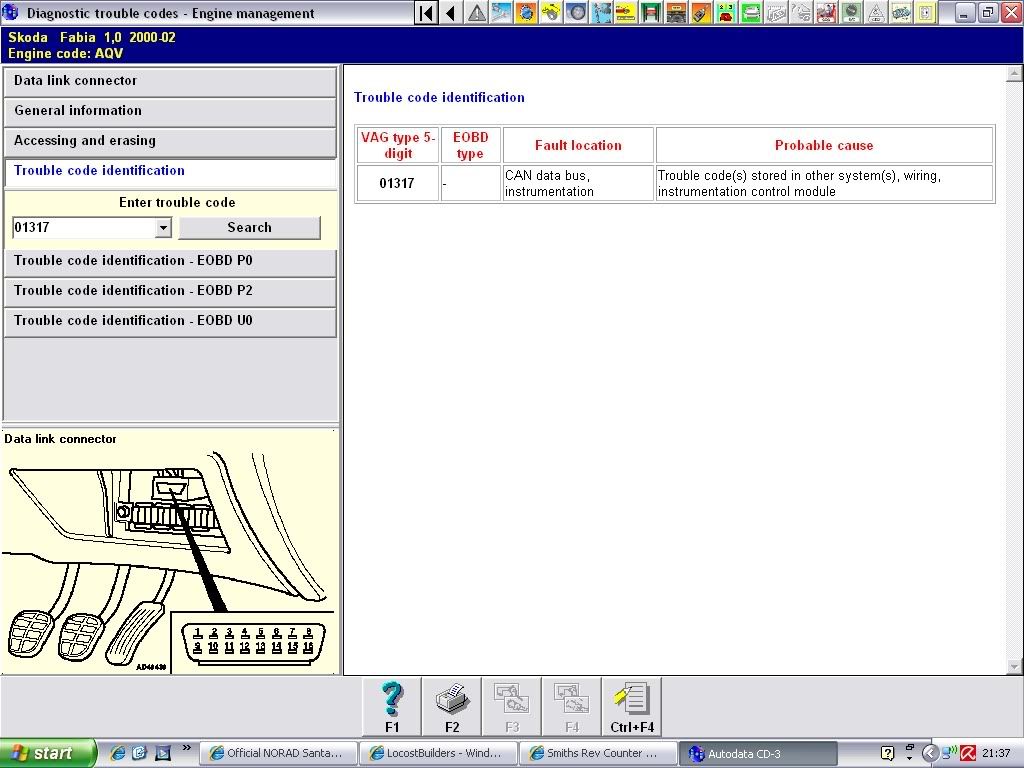This screenshot has height=768, width=1024.
Task: Click the trouble code input field
Action: tap(84, 228)
